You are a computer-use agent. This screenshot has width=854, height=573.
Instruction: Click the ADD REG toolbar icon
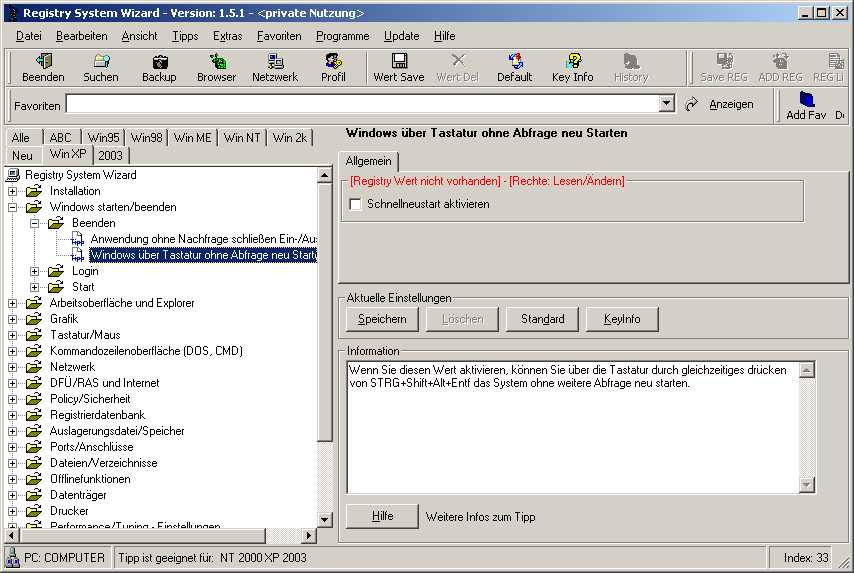pos(781,61)
